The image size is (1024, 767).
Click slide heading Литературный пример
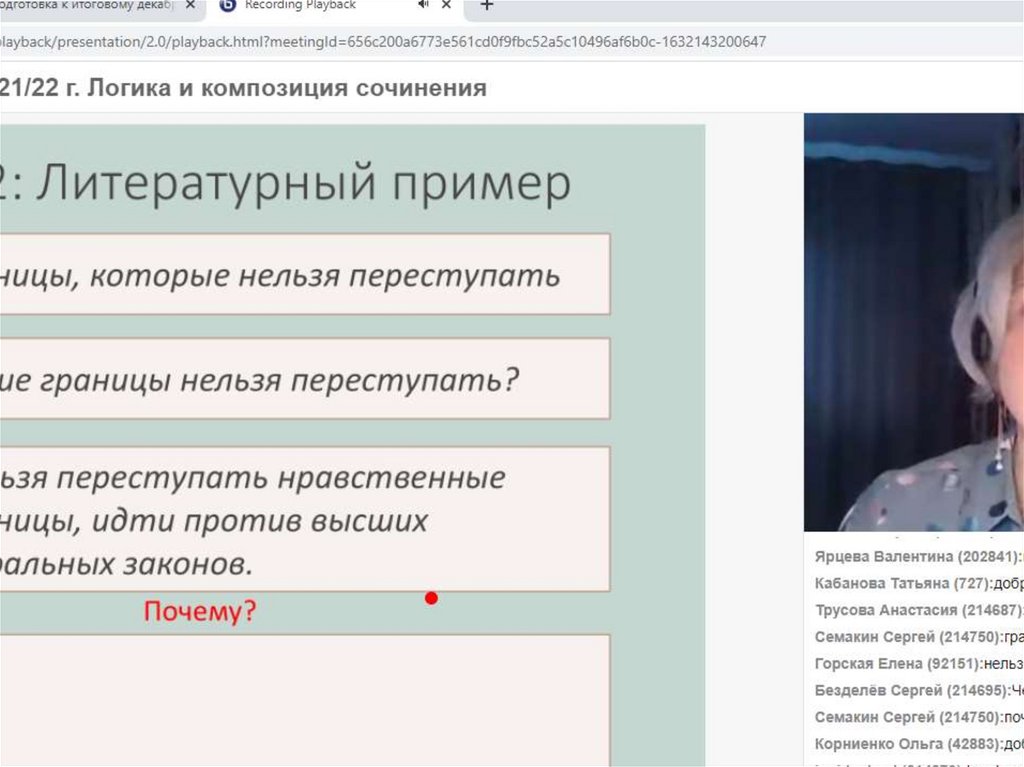[x=304, y=184]
